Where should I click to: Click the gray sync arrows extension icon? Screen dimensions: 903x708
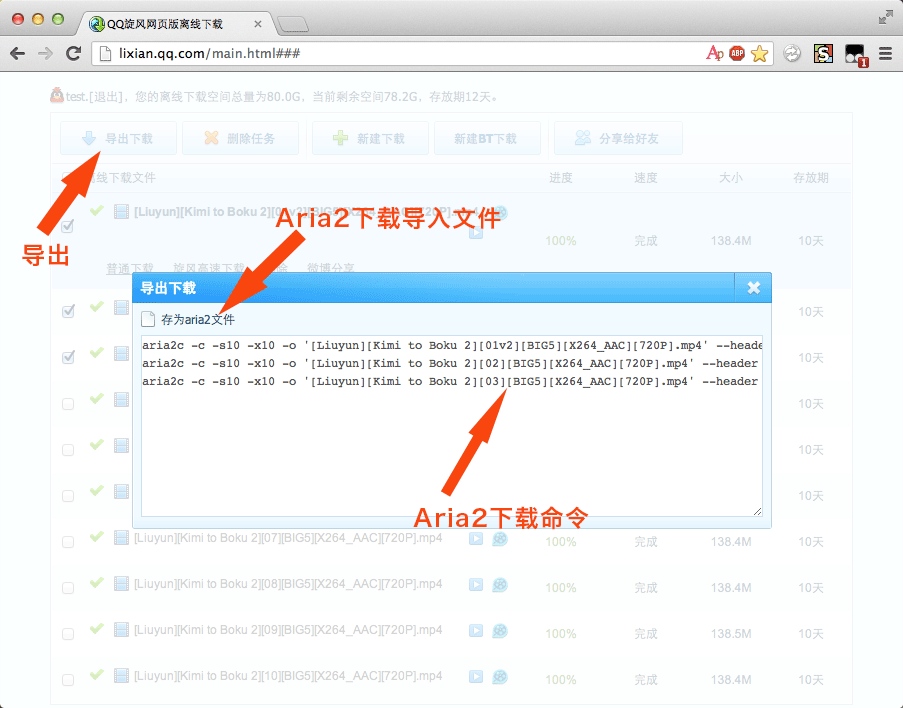point(792,54)
